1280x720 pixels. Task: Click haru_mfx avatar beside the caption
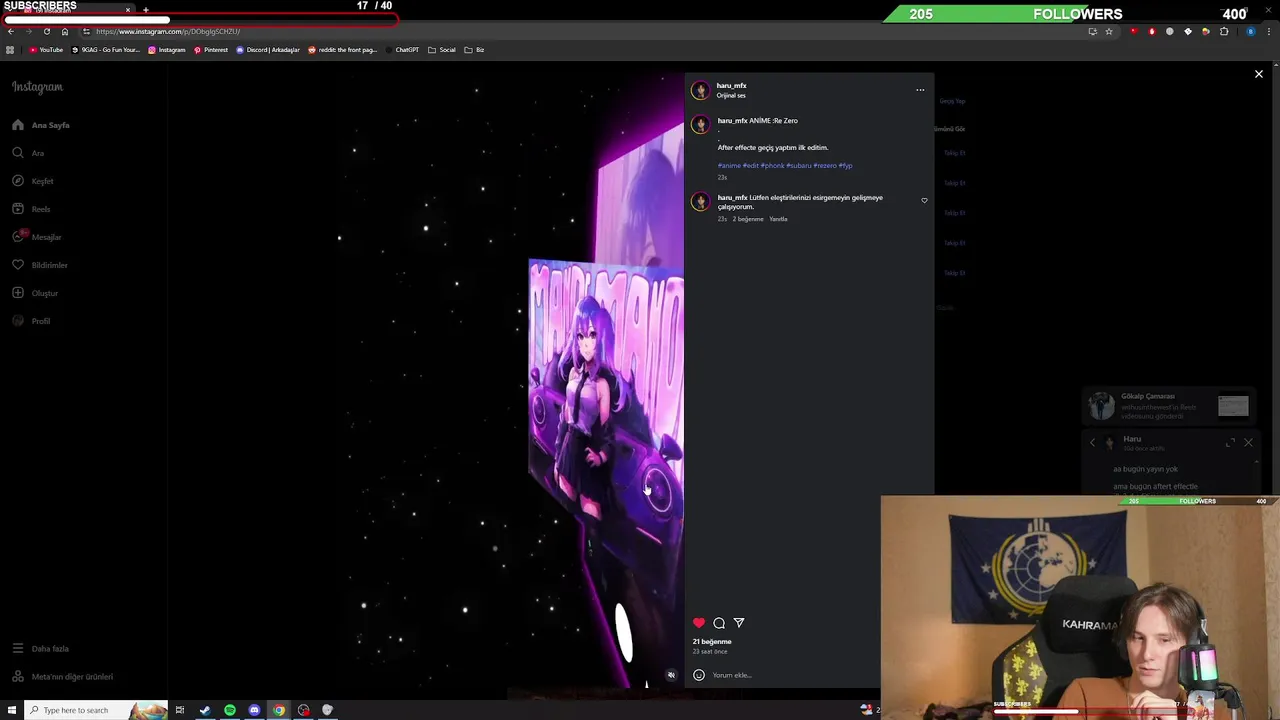700,125
